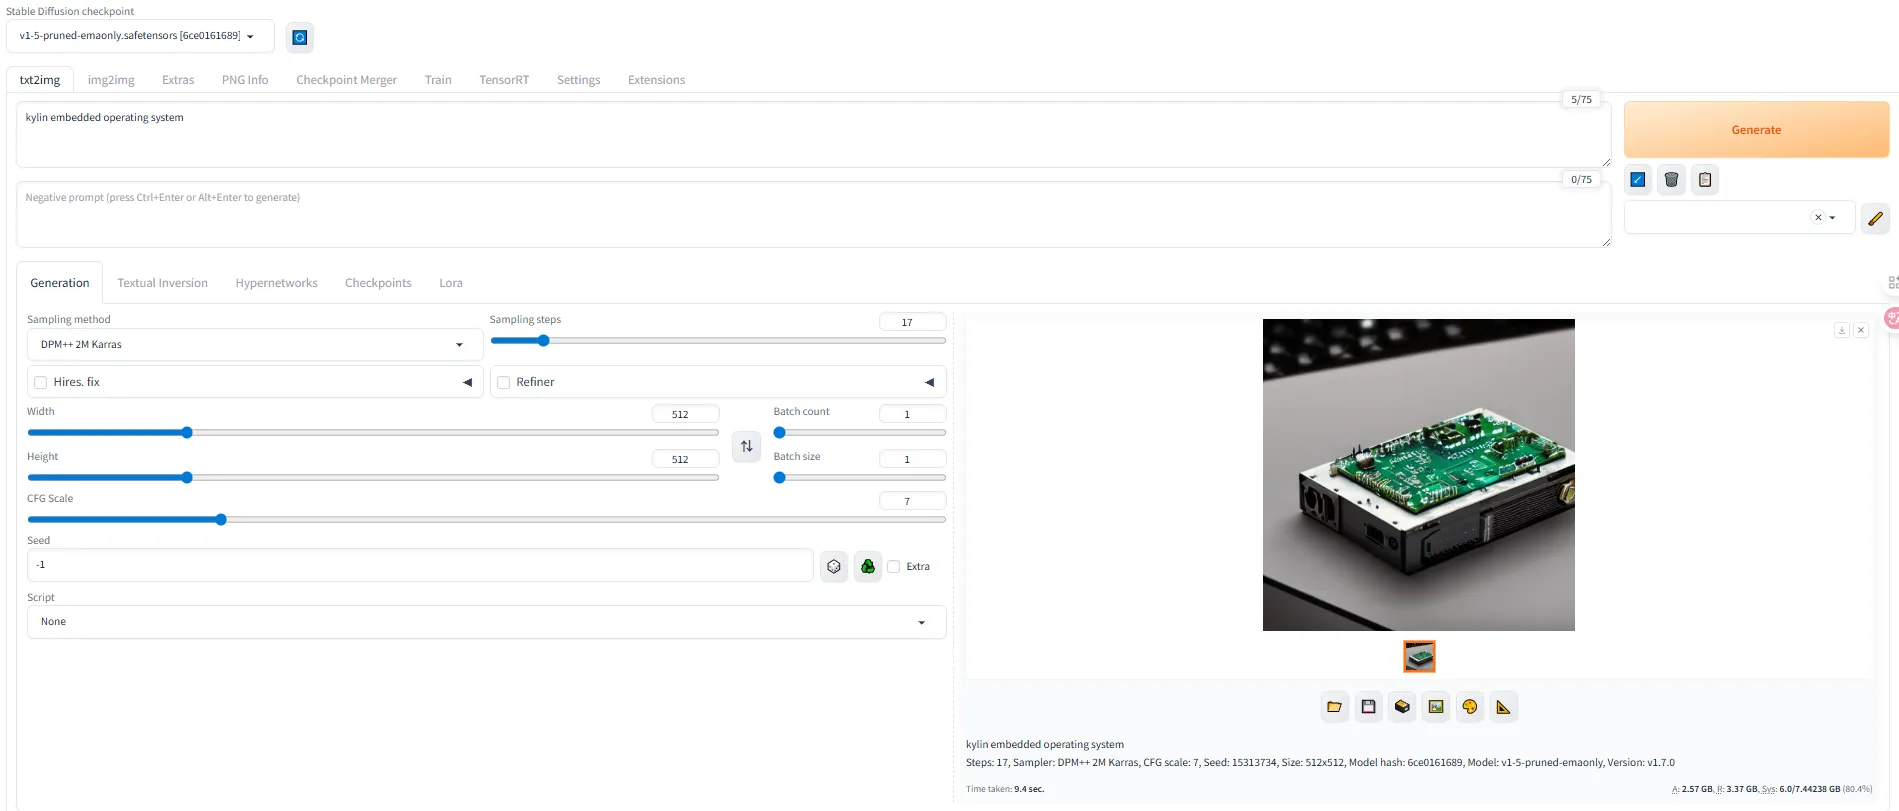Enable the Hires. fix checkbox

coord(41,382)
